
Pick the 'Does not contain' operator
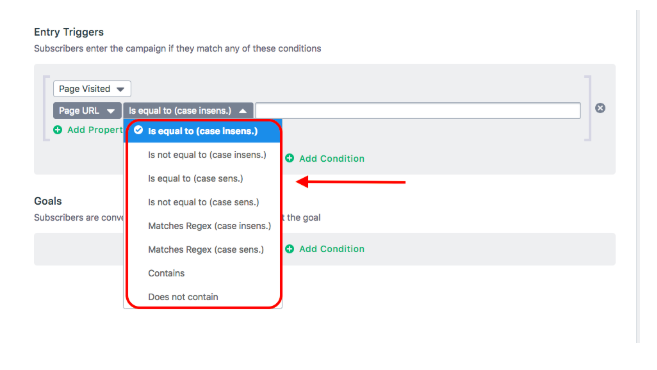point(203,297)
